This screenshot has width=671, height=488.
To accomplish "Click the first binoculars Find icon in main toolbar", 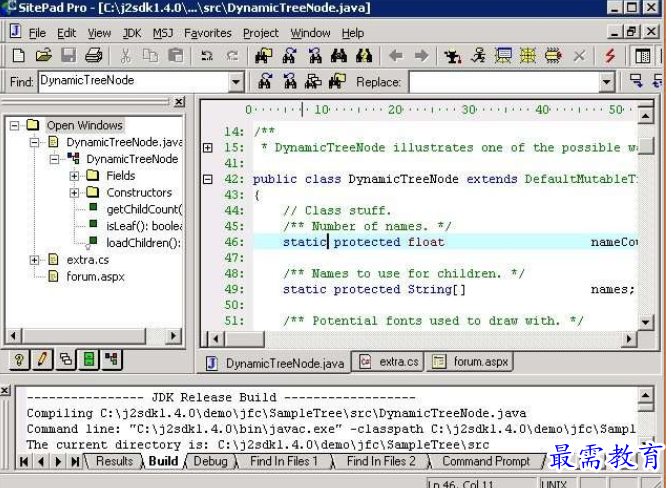I will click(264, 56).
